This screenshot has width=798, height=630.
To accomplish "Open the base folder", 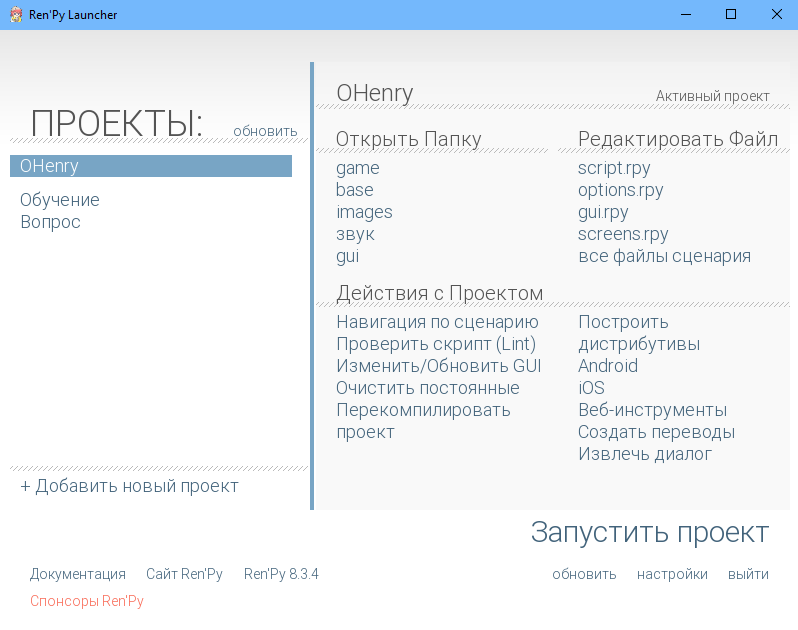I will point(355,190).
